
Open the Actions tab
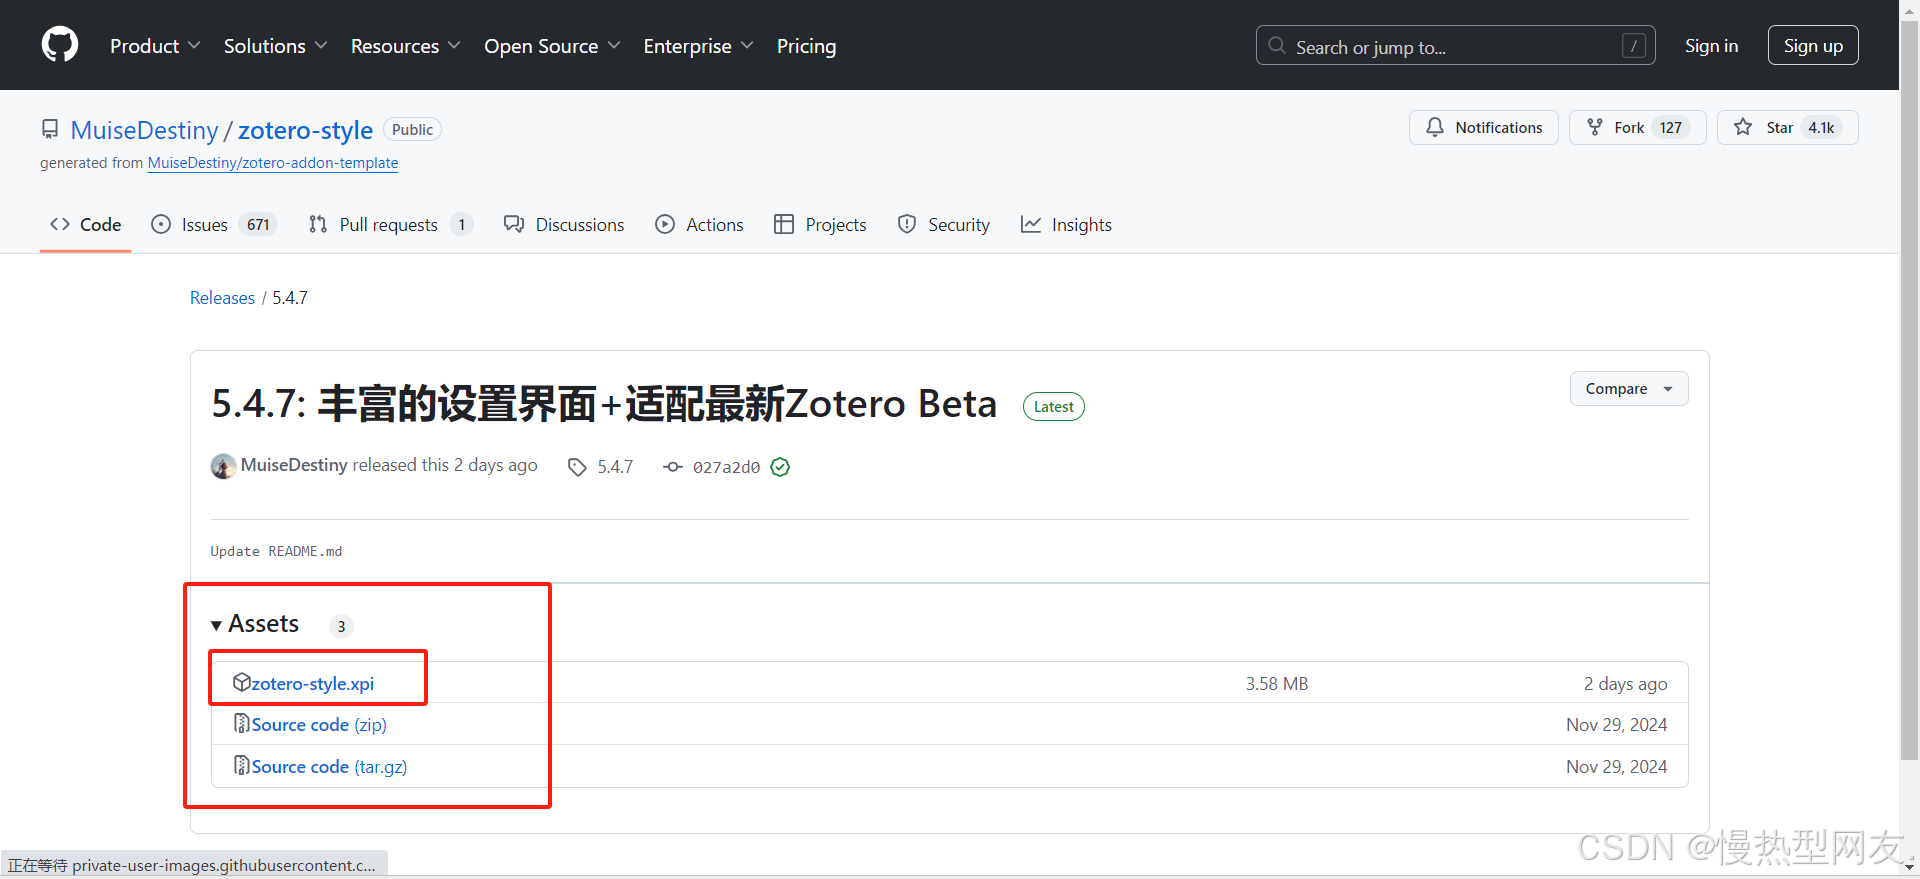point(699,225)
